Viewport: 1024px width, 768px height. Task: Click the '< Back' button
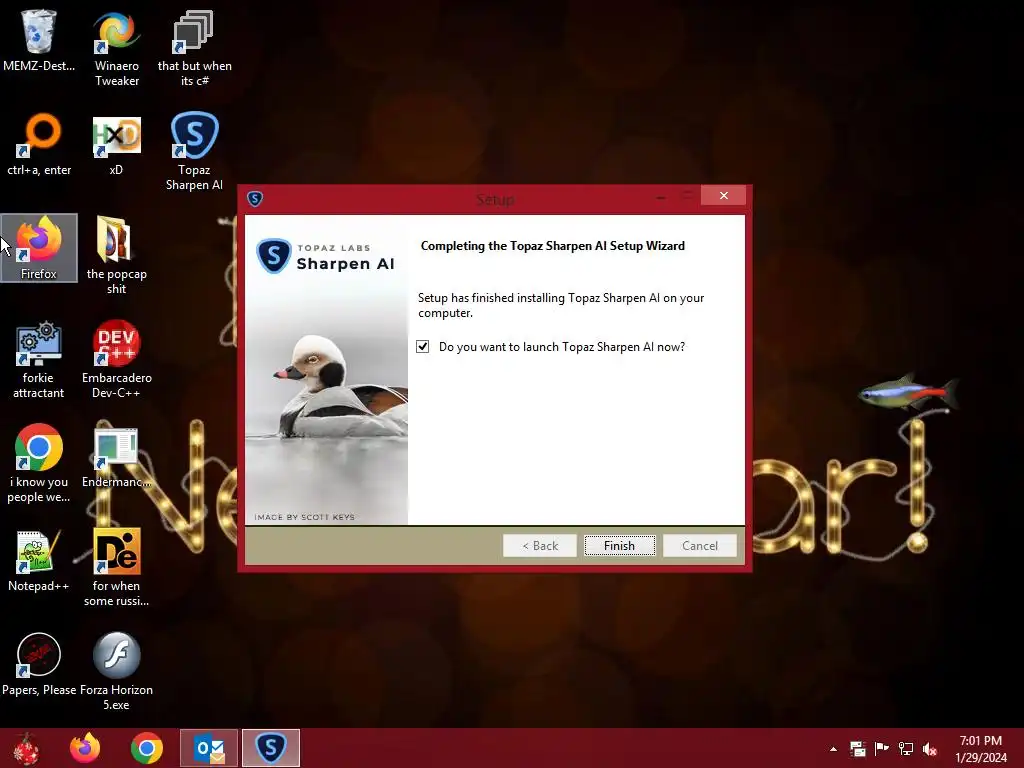[539, 546]
